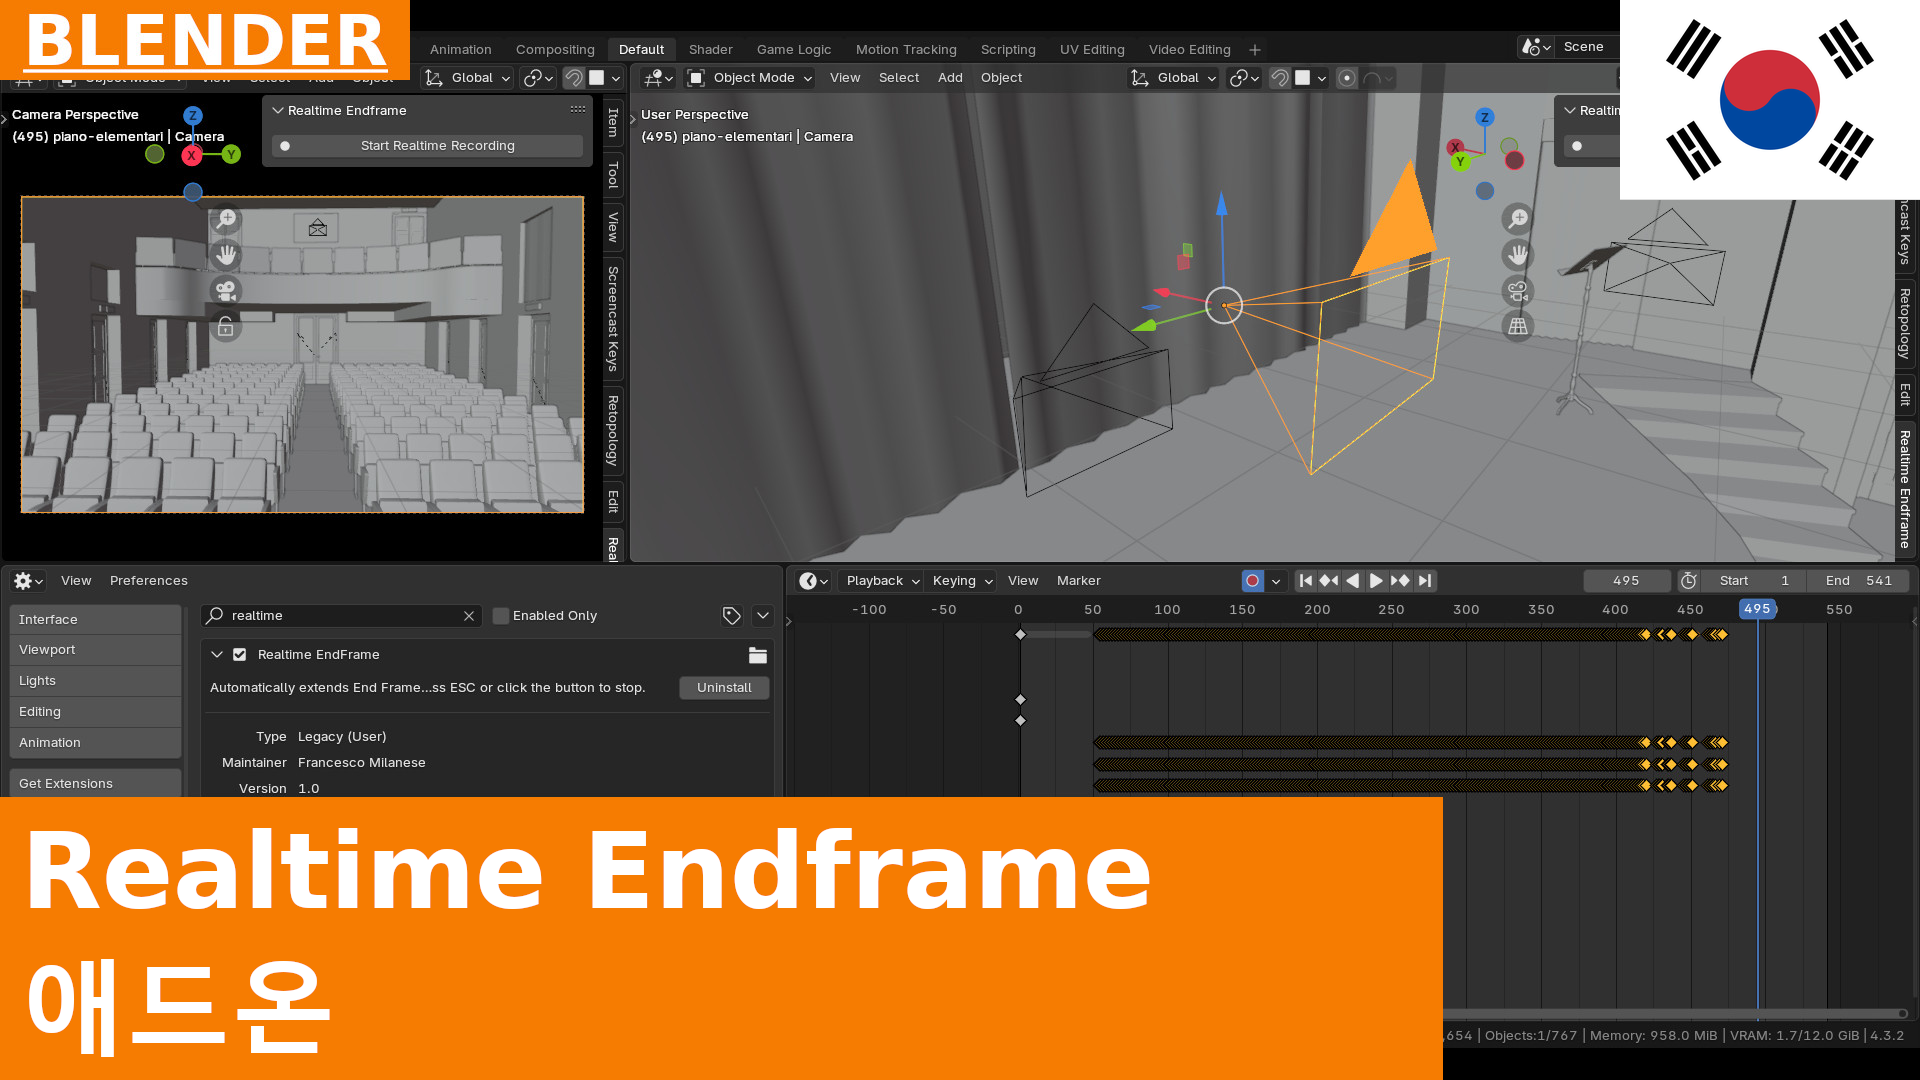This screenshot has height=1080, width=1920.
Task: Jump to last frame in timeline
Action: 1425,580
